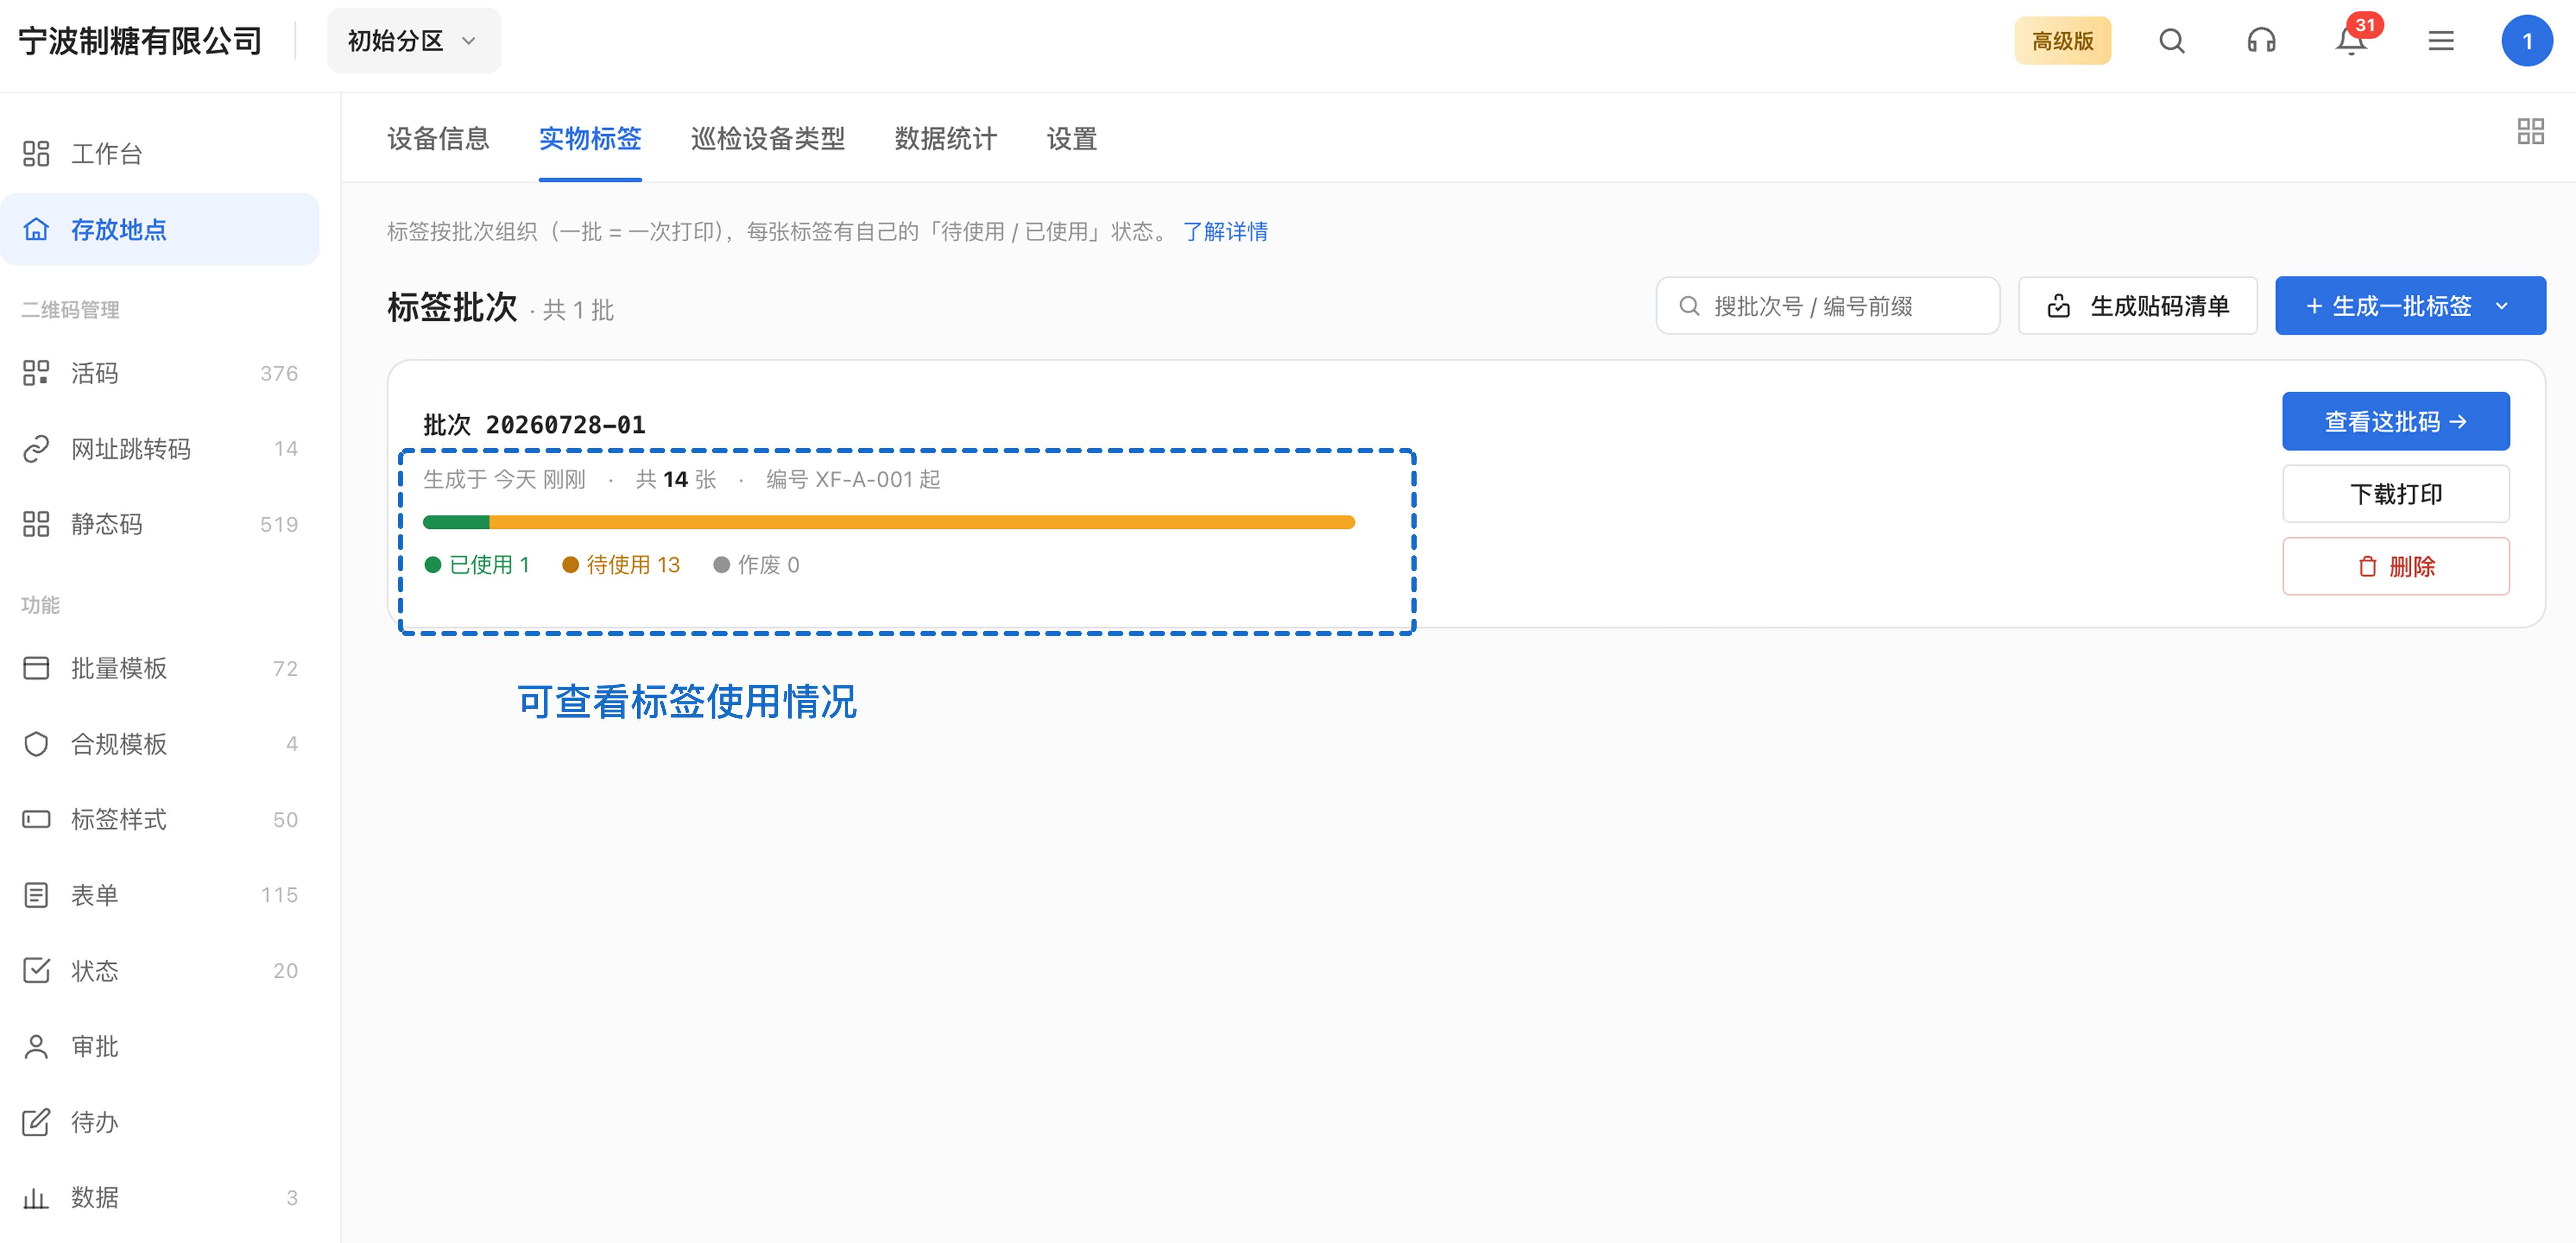Click the trash icon on 删除 button
This screenshot has width=2576, height=1243.
(2367, 567)
